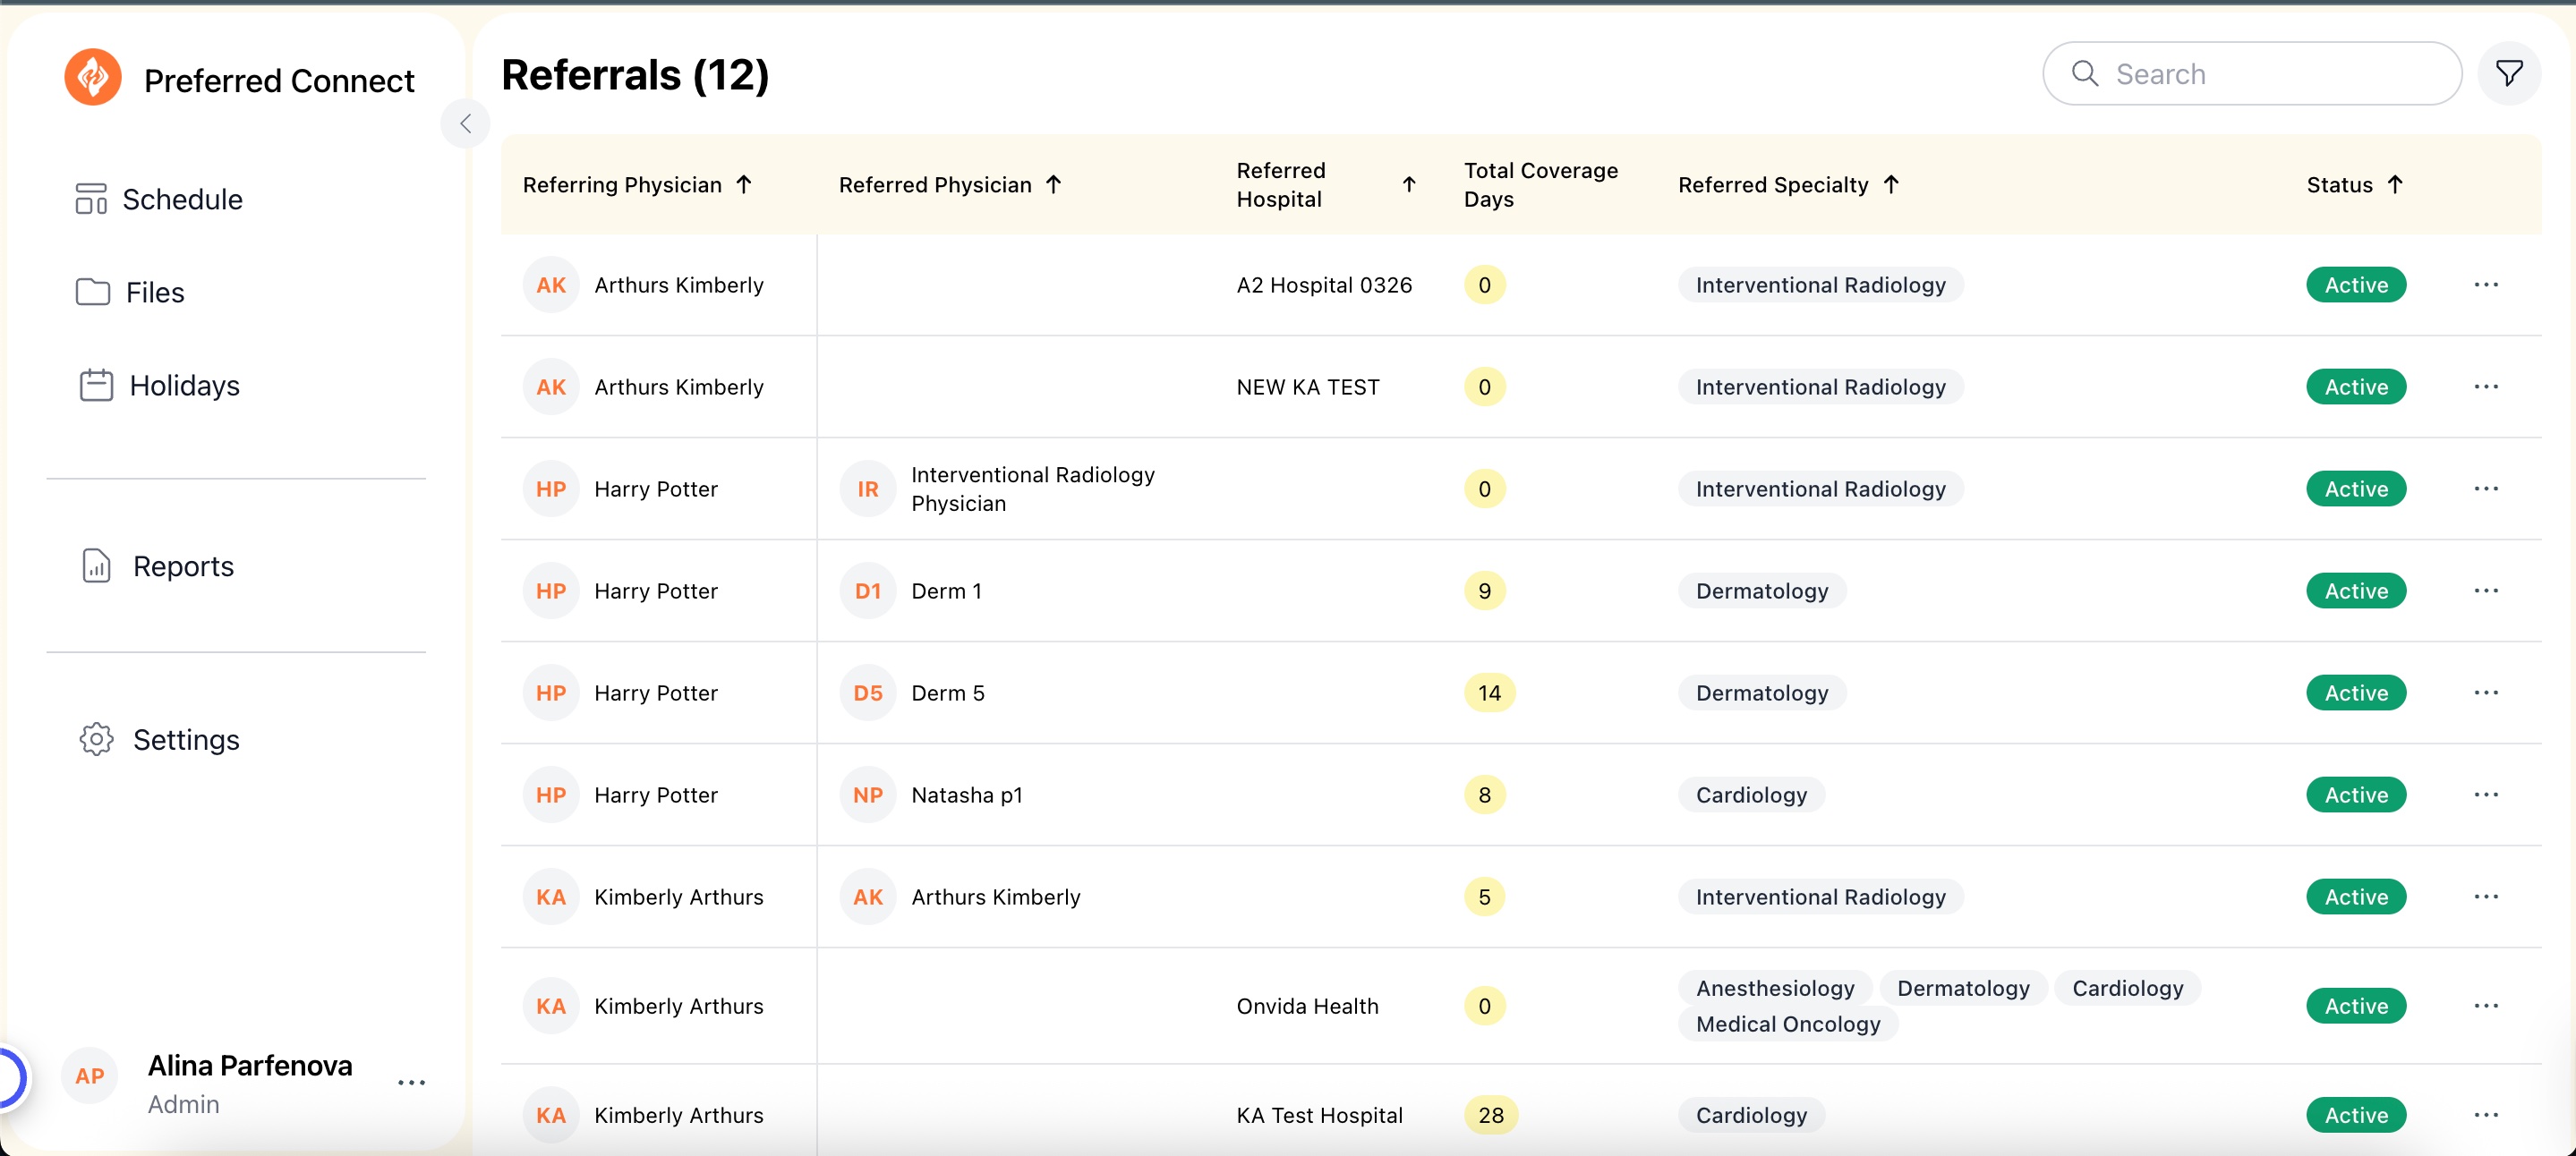Collapse the sidebar with the chevron button
2576x1156 pixels.
(465, 124)
